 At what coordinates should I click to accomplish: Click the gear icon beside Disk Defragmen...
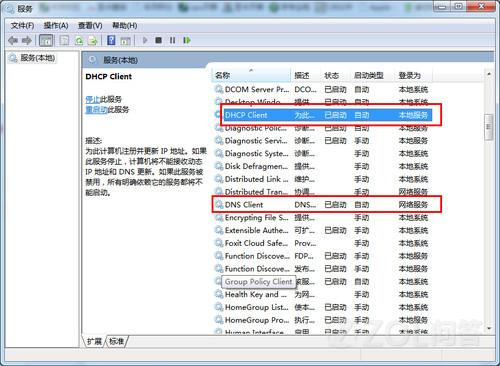click(219, 166)
